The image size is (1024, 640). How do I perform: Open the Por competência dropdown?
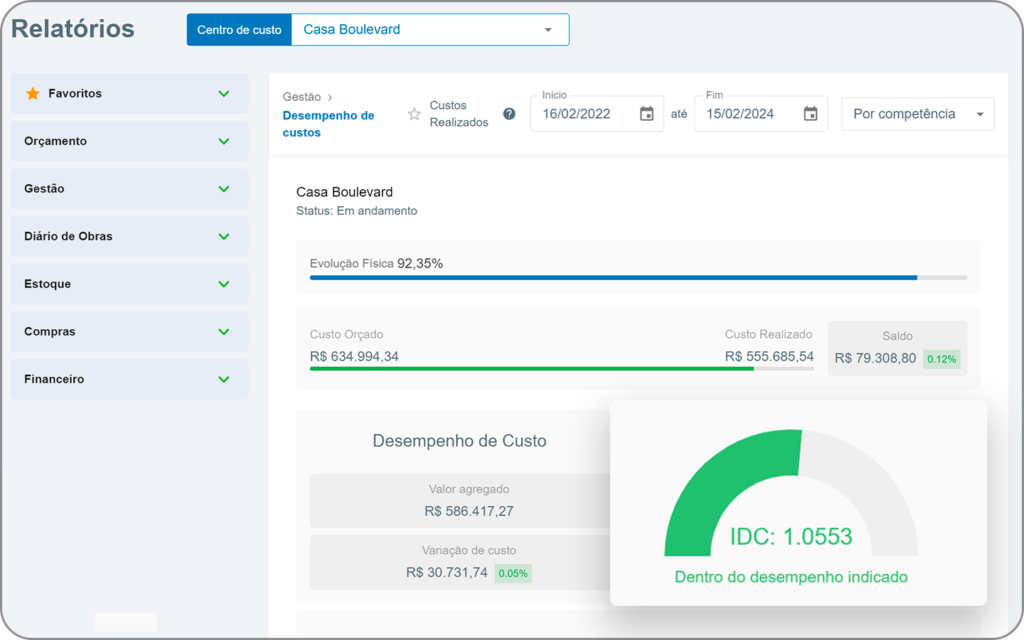[918, 114]
